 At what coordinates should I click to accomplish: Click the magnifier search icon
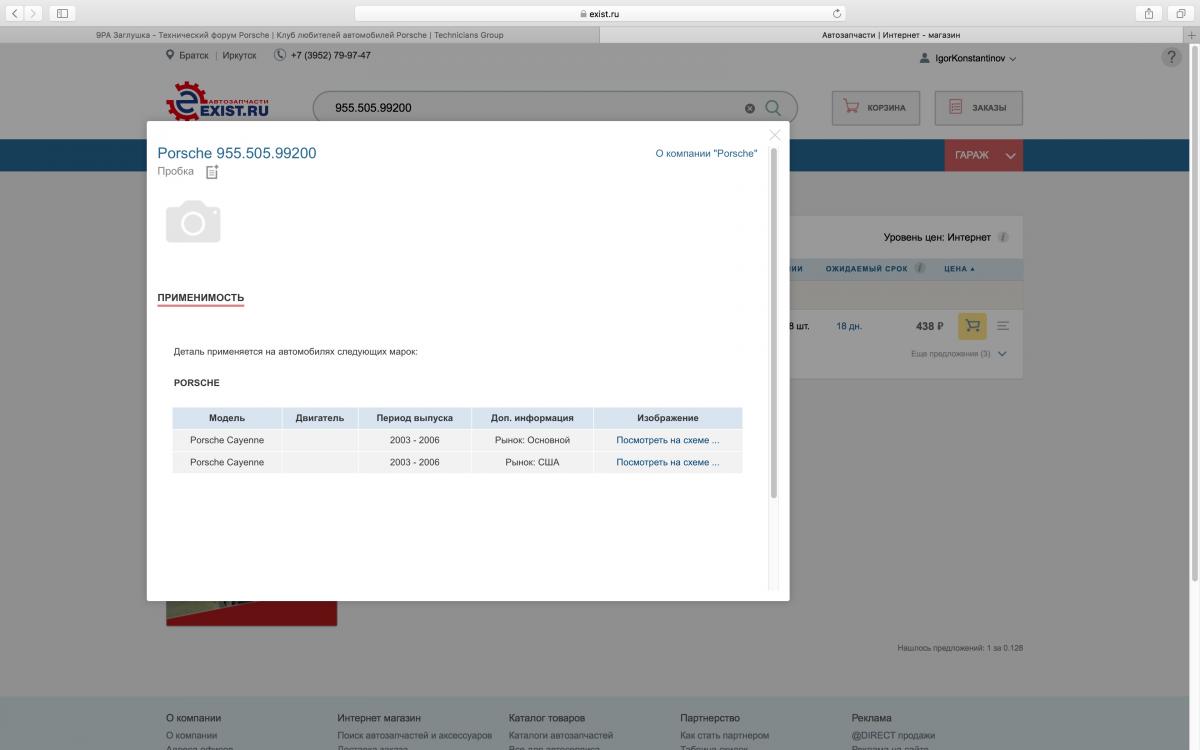(x=773, y=108)
